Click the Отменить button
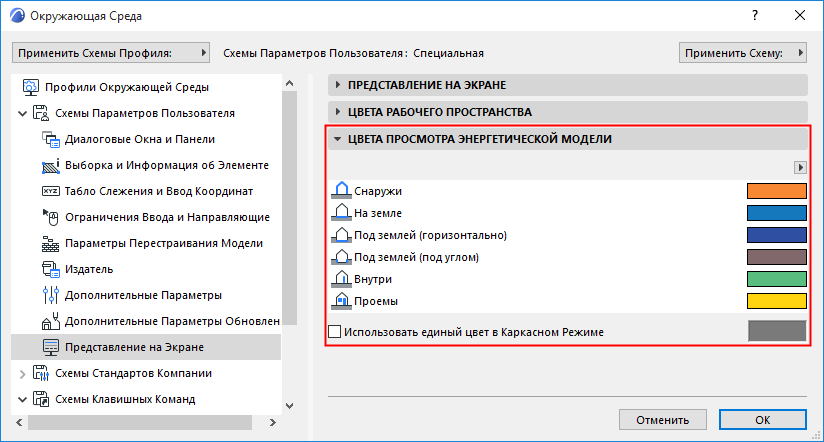Image resolution: width=824 pixels, height=442 pixels. [663, 420]
